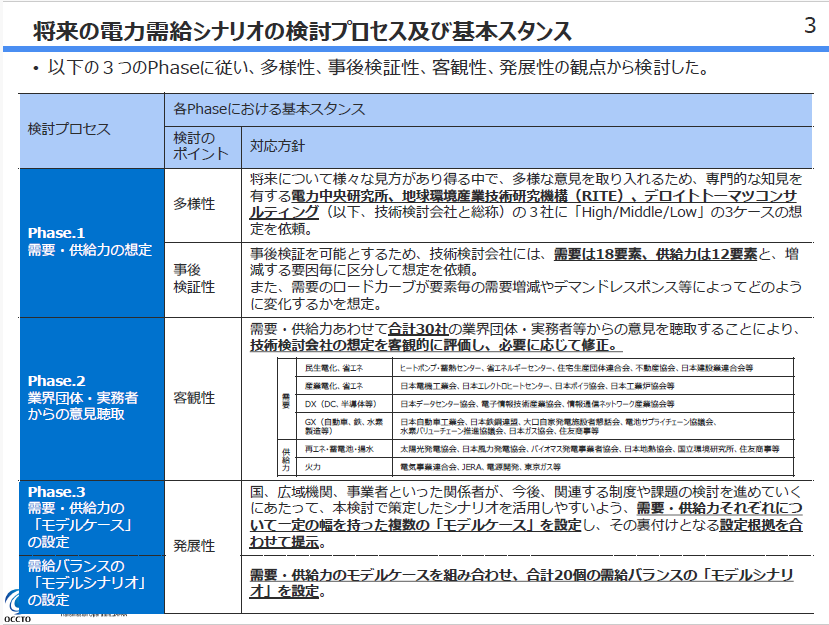This screenshot has width=829, height=625.
Task: Click the 発展性 cell
Action: pos(203,547)
